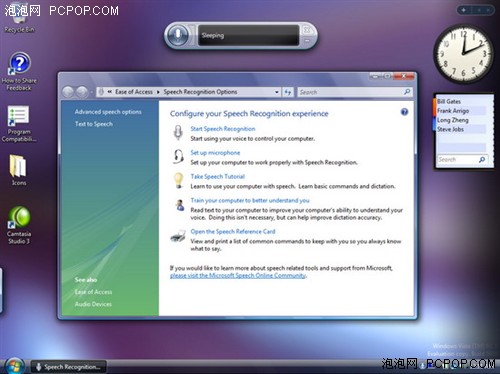Close the Speech Recognition Options window
This screenshot has height=374, width=500.
[x=404, y=76]
